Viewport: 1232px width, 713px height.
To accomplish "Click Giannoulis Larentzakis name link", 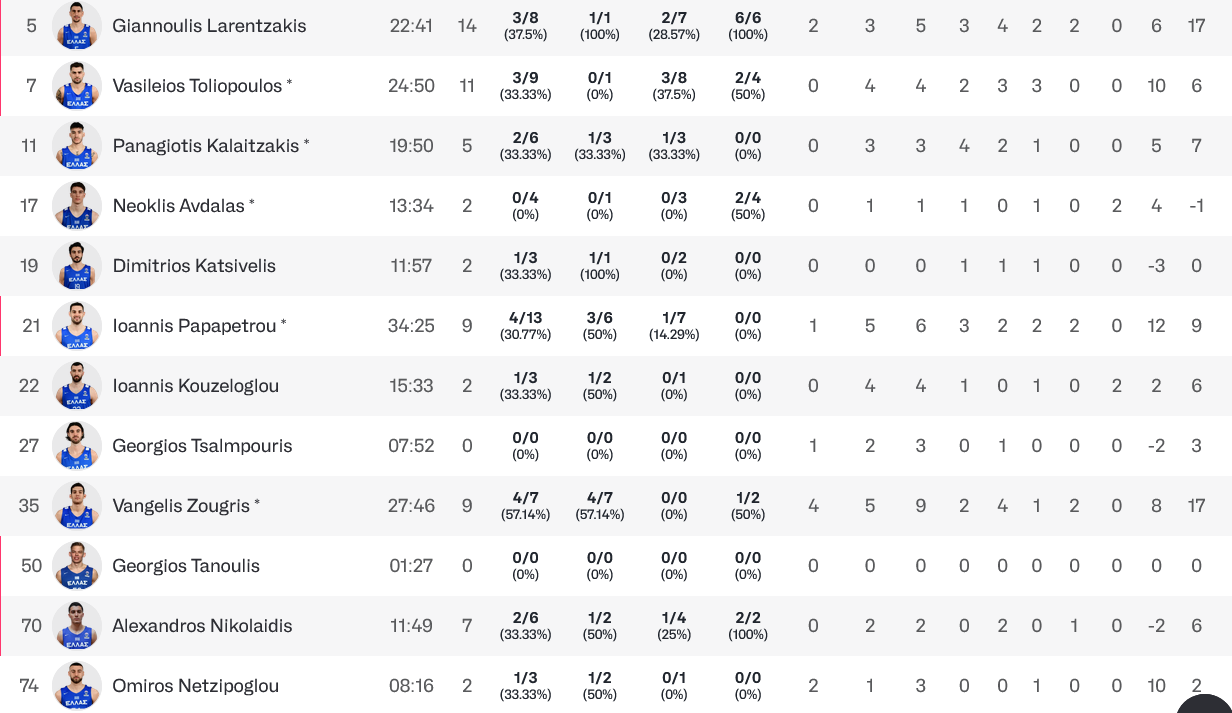I will point(209,26).
